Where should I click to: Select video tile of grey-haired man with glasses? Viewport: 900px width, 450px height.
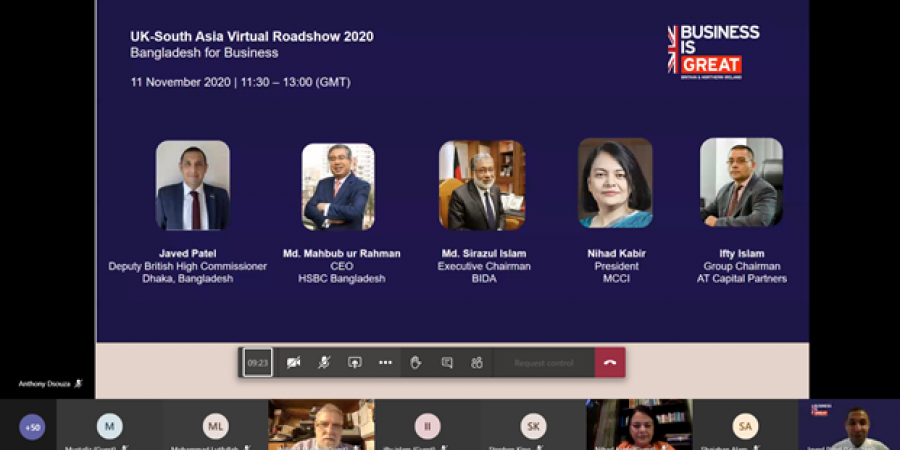point(321,425)
